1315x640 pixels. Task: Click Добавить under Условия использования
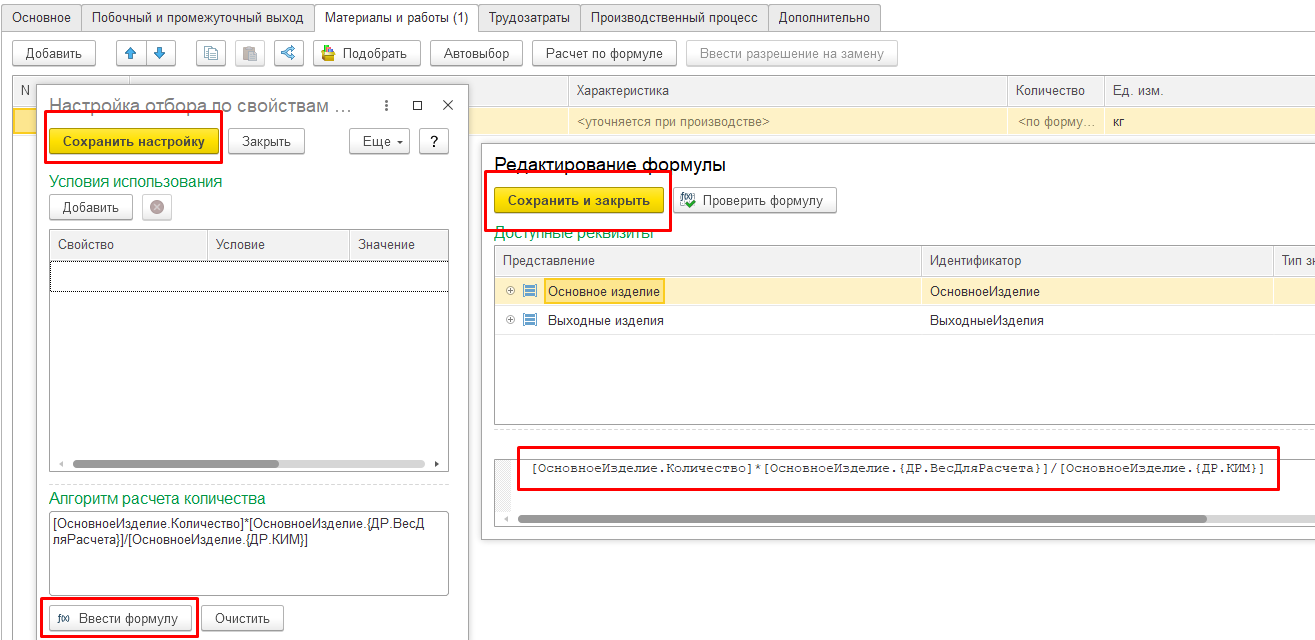tap(91, 207)
